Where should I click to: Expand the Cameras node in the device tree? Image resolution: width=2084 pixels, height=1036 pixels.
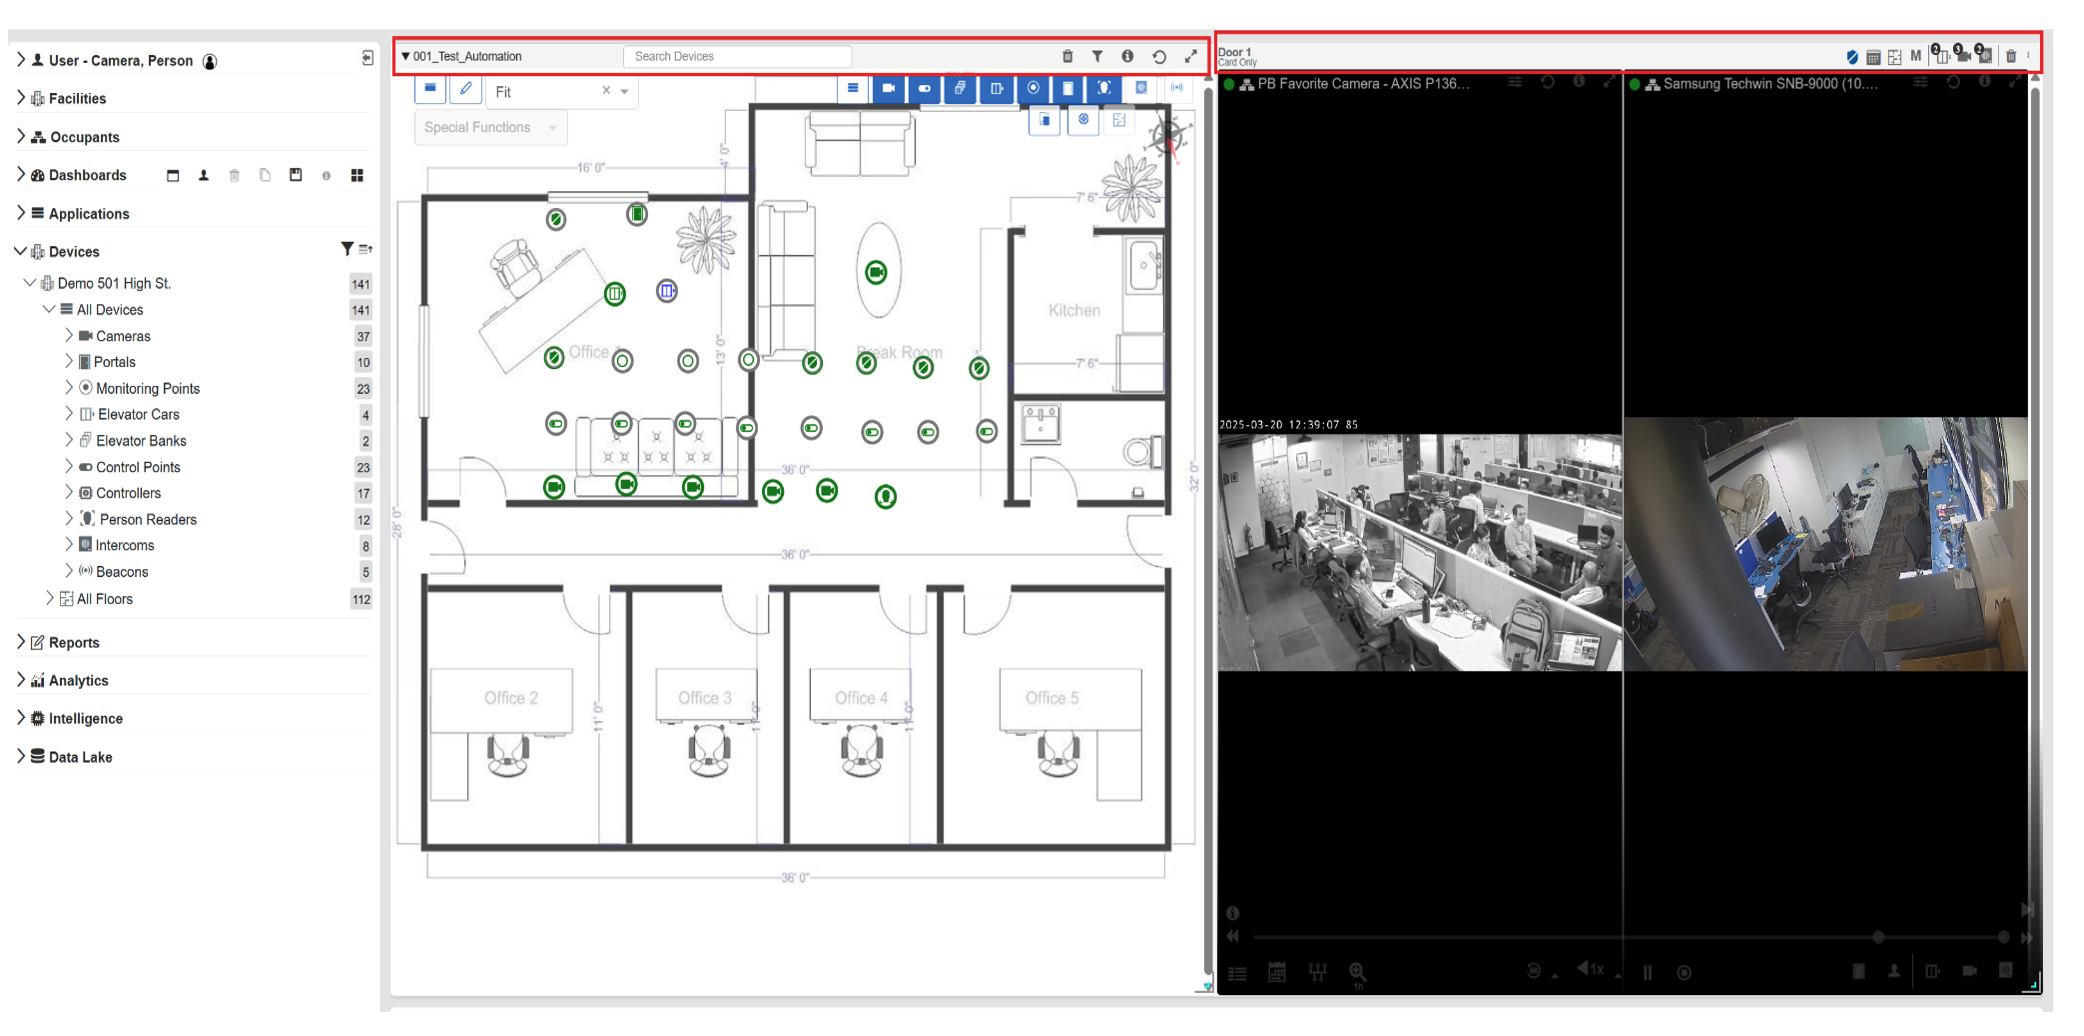click(68, 336)
